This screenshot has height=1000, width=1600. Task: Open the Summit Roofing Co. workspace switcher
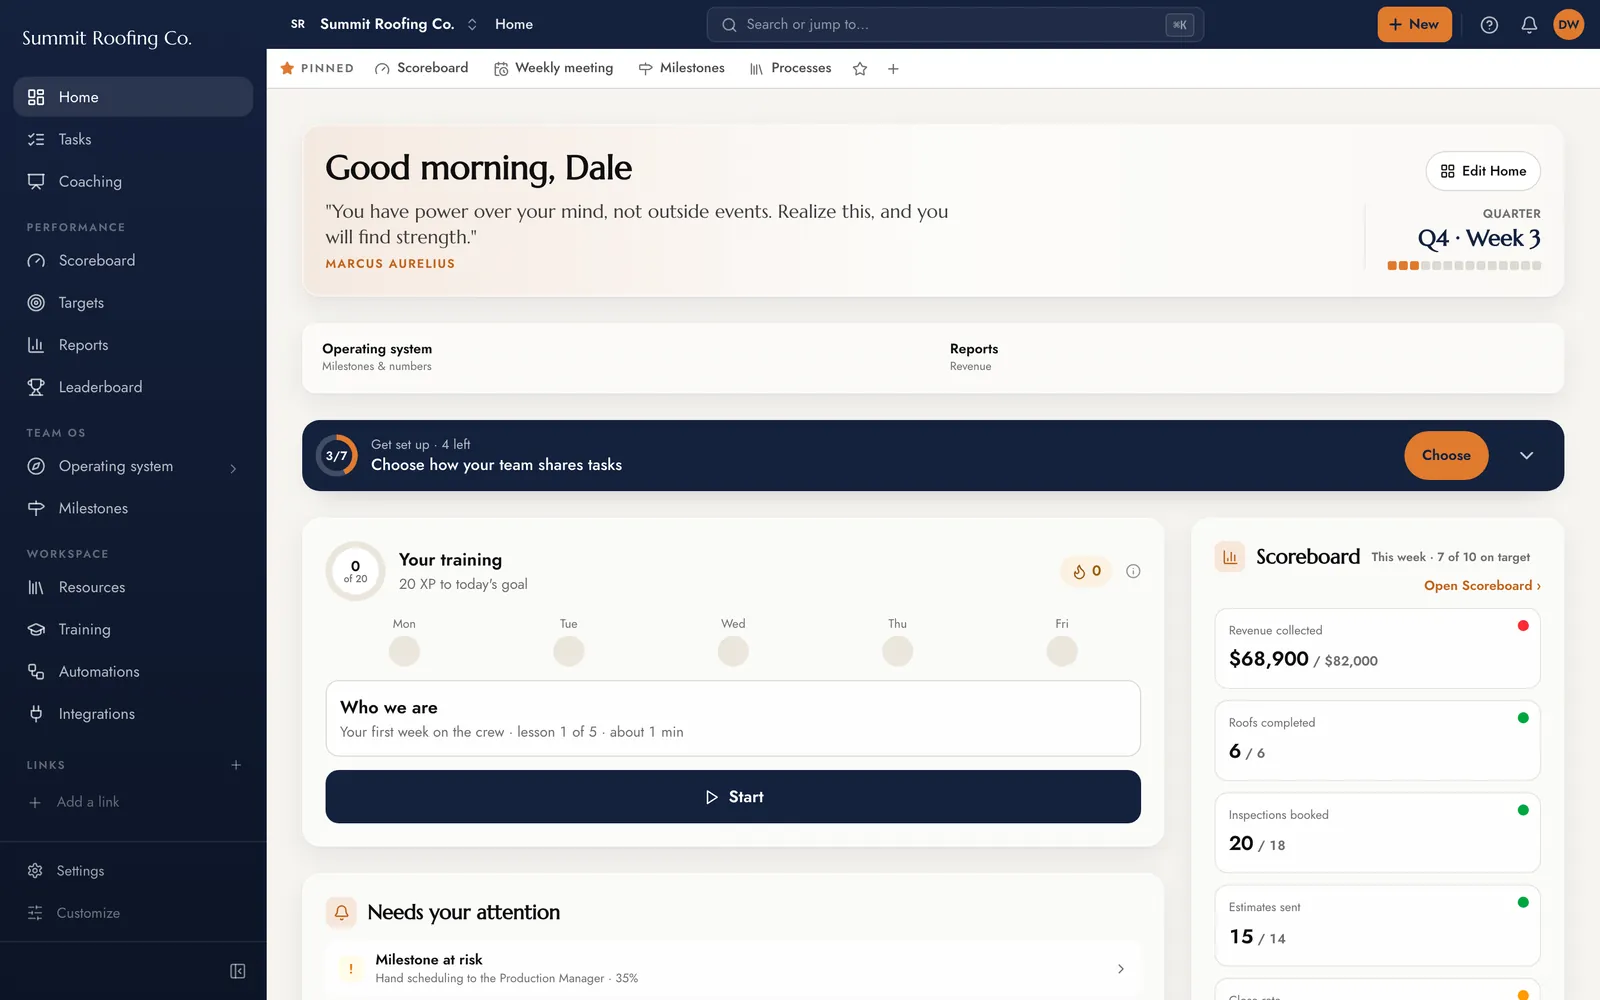384,24
